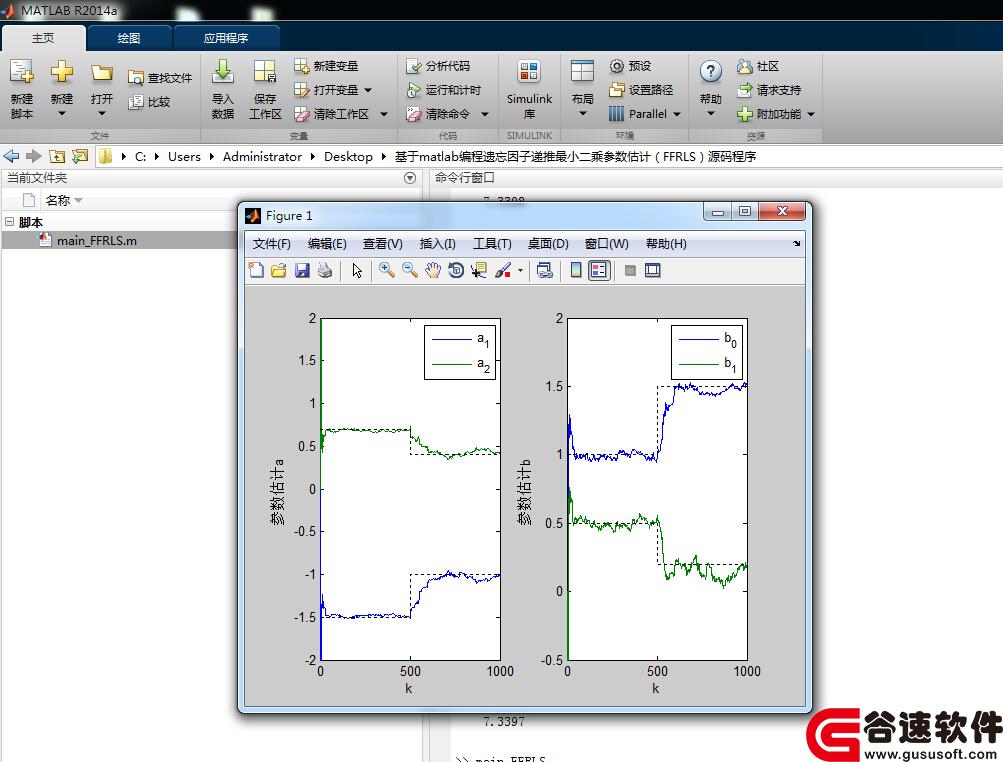Open the 帮助(H) menu in Figure 1

pos(666,244)
